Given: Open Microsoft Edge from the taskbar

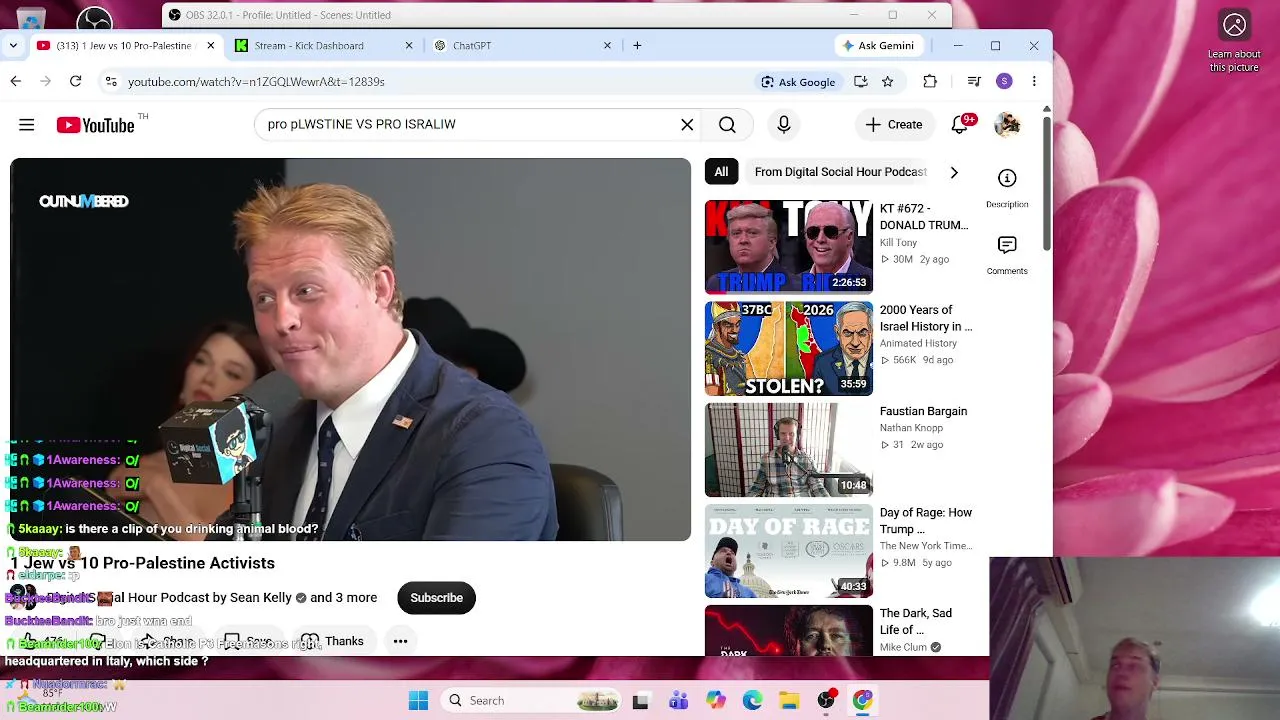Looking at the screenshot, I should coord(752,701).
